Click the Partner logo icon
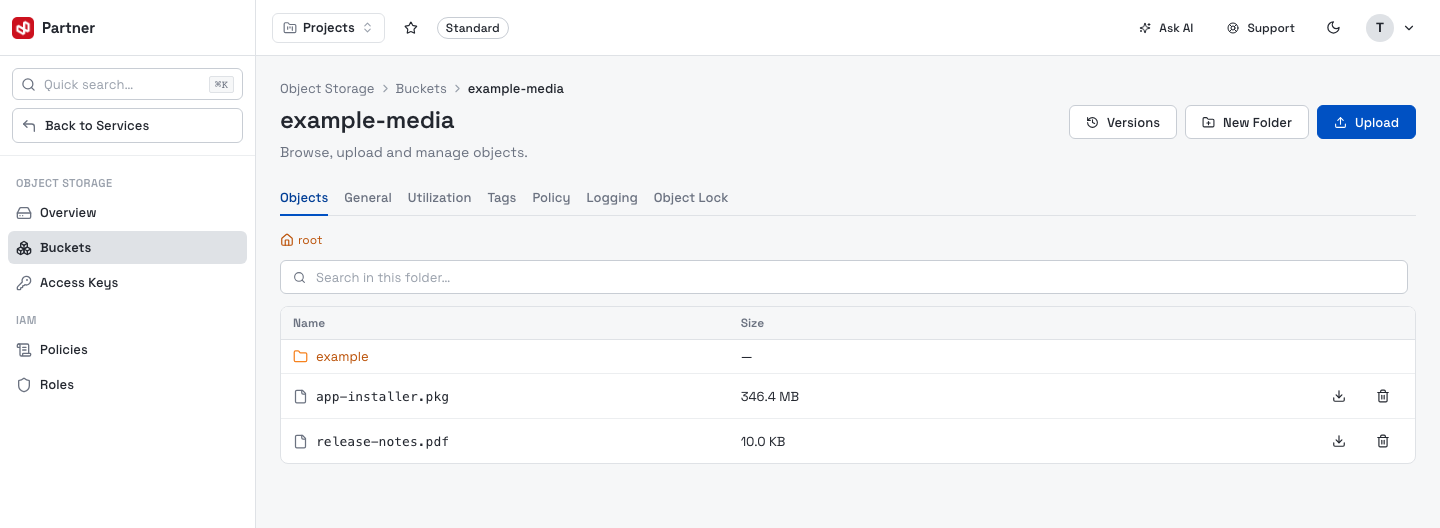 pos(23,28)
